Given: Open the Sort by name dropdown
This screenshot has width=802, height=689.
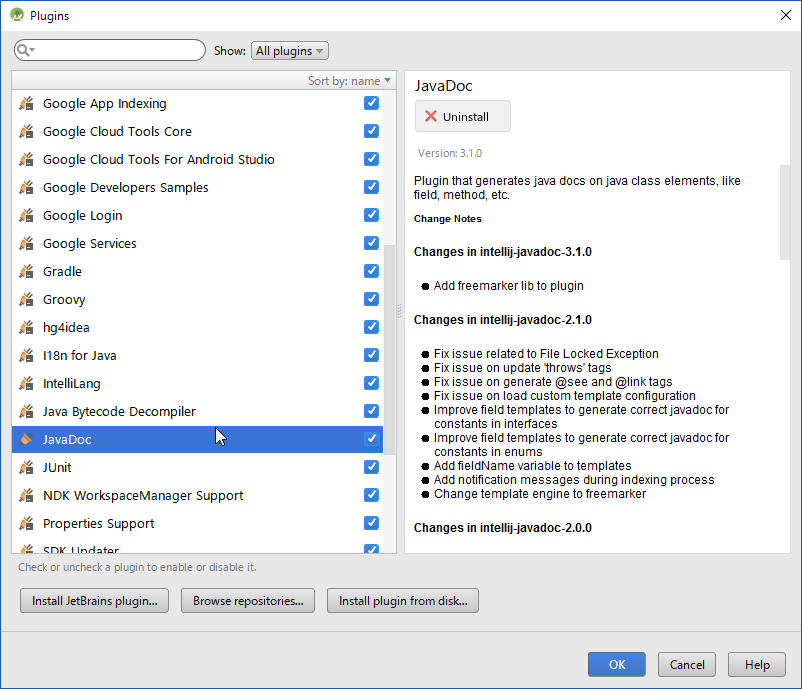Looking at the screenshot, I should [349, 81].
